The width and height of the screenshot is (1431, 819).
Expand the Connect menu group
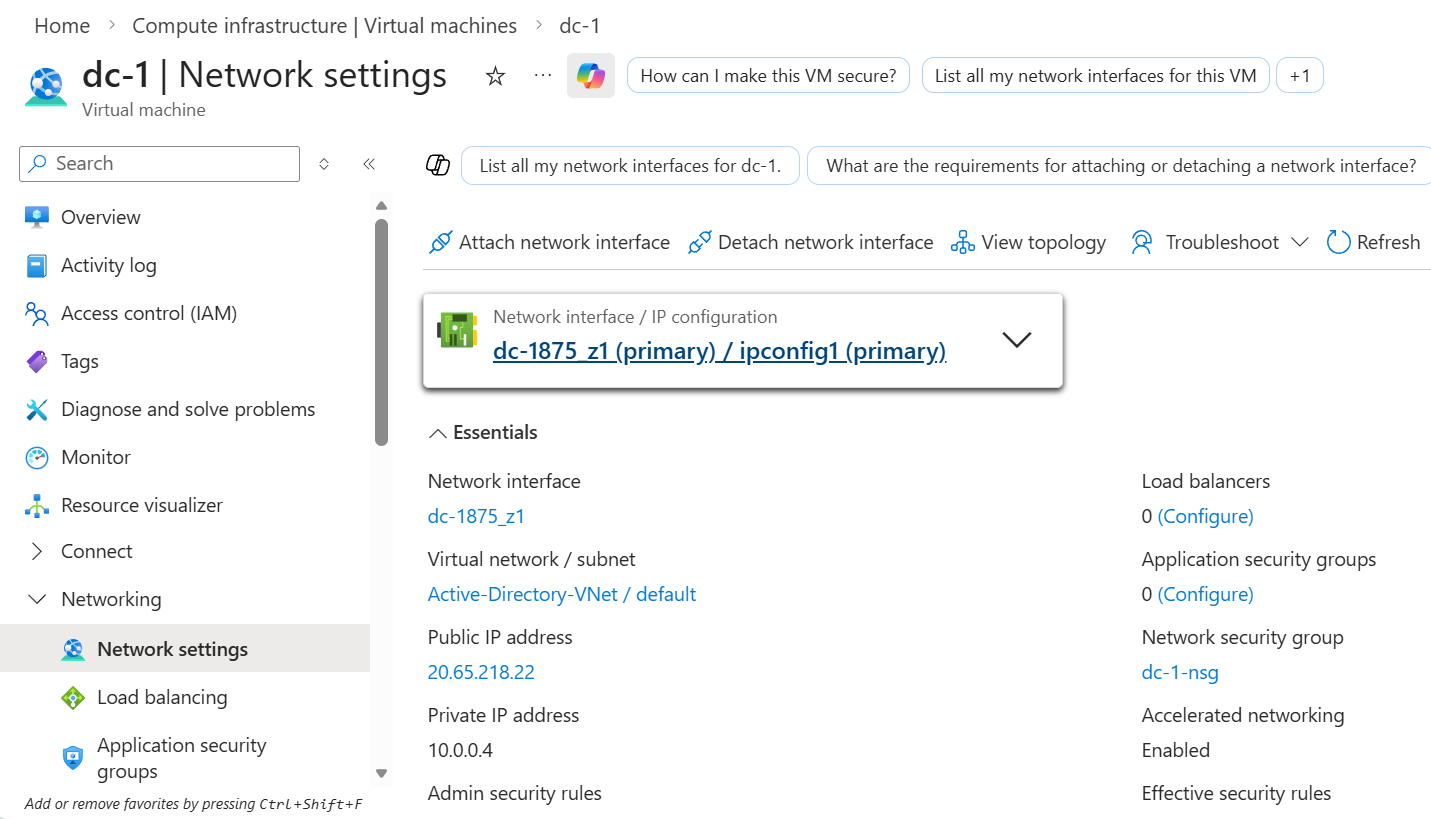tap(38, 551)
